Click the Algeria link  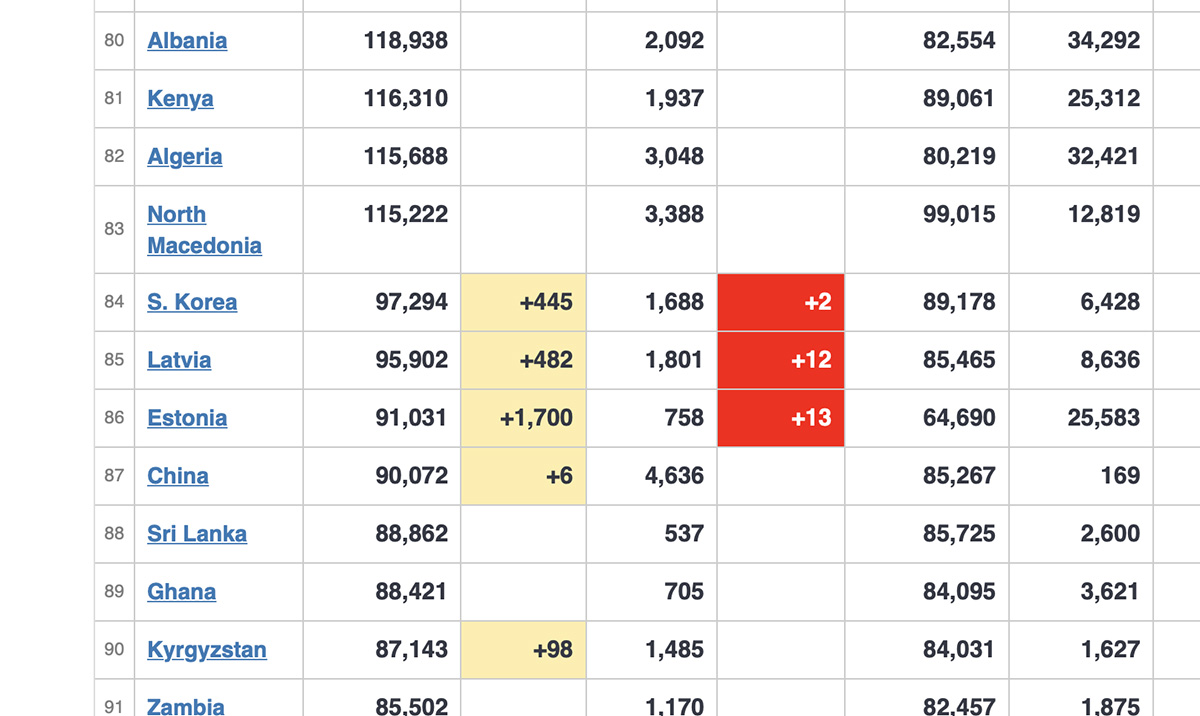pos(185,157)
